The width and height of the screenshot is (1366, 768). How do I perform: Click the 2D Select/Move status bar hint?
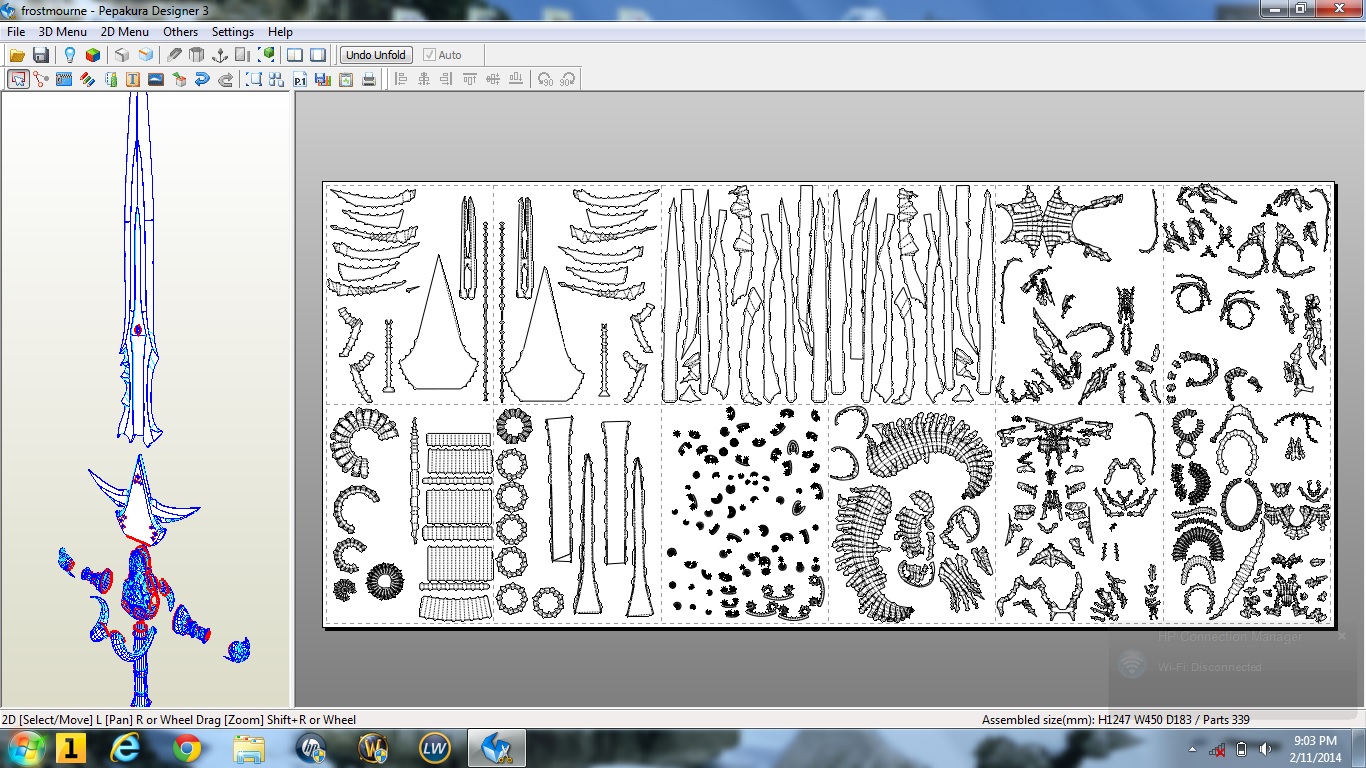(x=179, y=720)
